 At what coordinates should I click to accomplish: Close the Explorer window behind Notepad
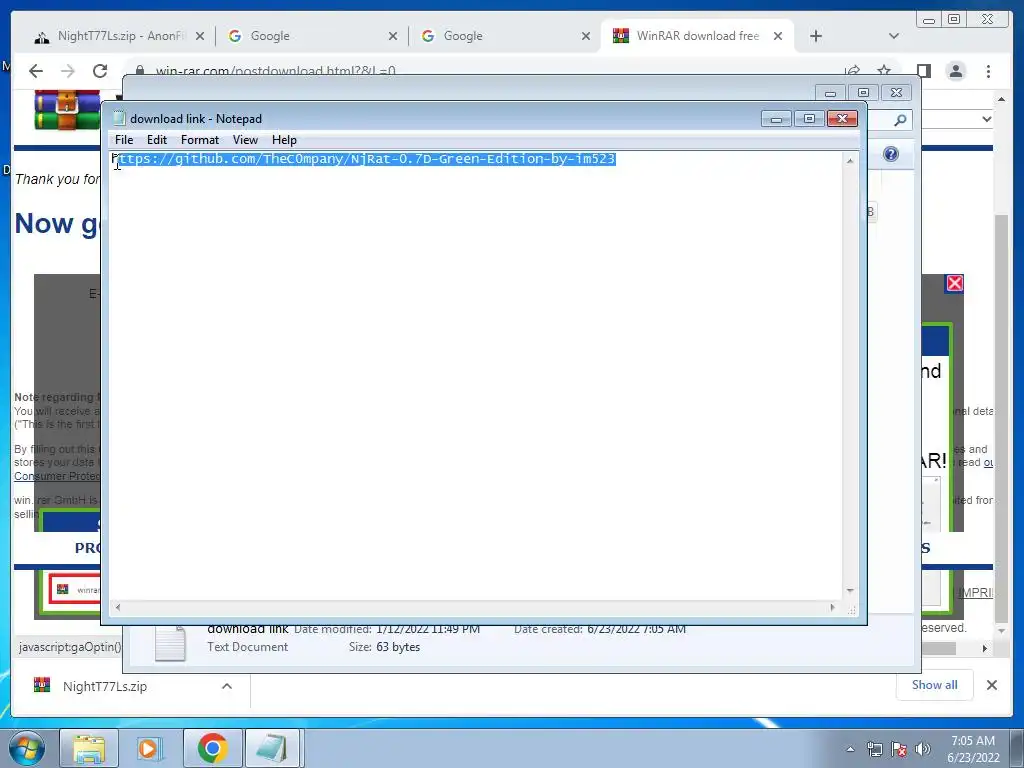[x=897, y=93]
